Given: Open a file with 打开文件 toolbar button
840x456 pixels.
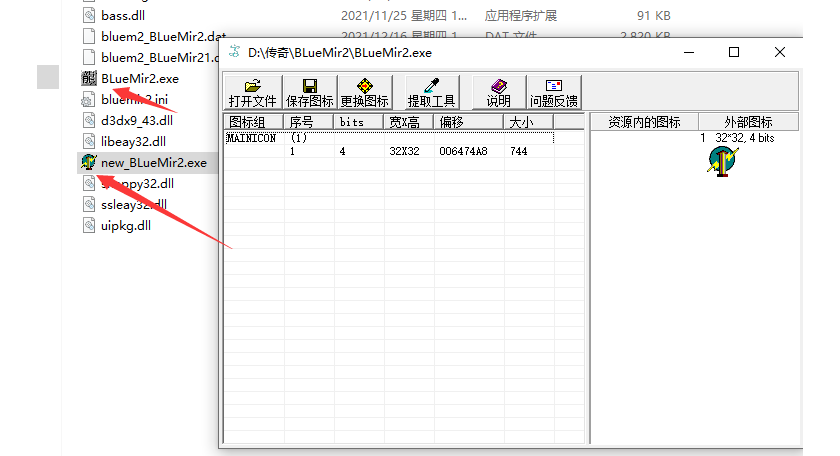Looking at the screenshot, I should [x=253, y=93].
